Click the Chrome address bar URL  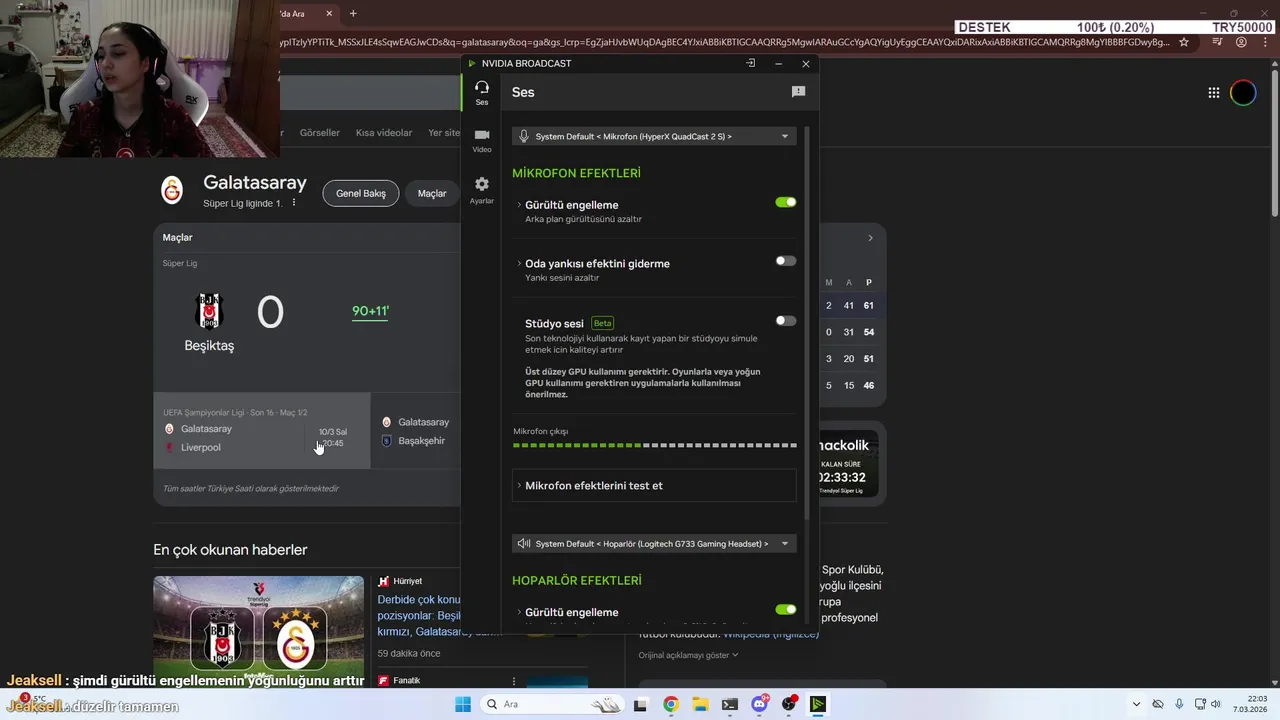point(725,42)
